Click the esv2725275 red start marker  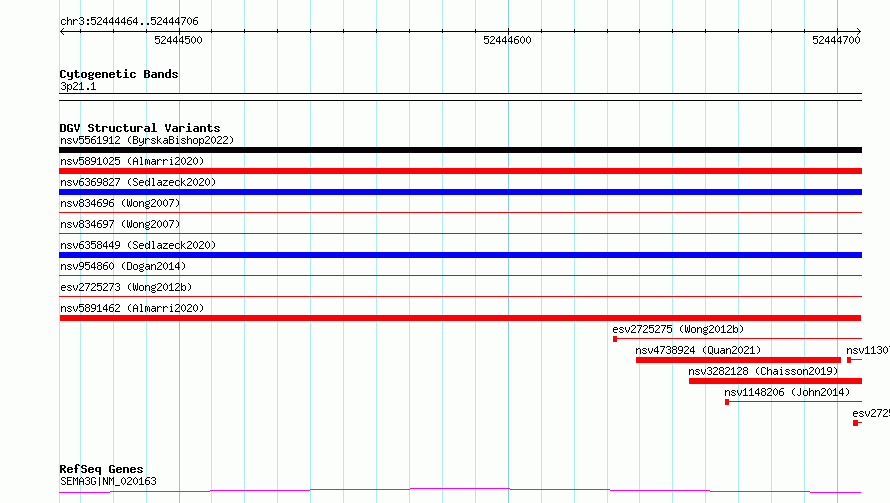615,339
